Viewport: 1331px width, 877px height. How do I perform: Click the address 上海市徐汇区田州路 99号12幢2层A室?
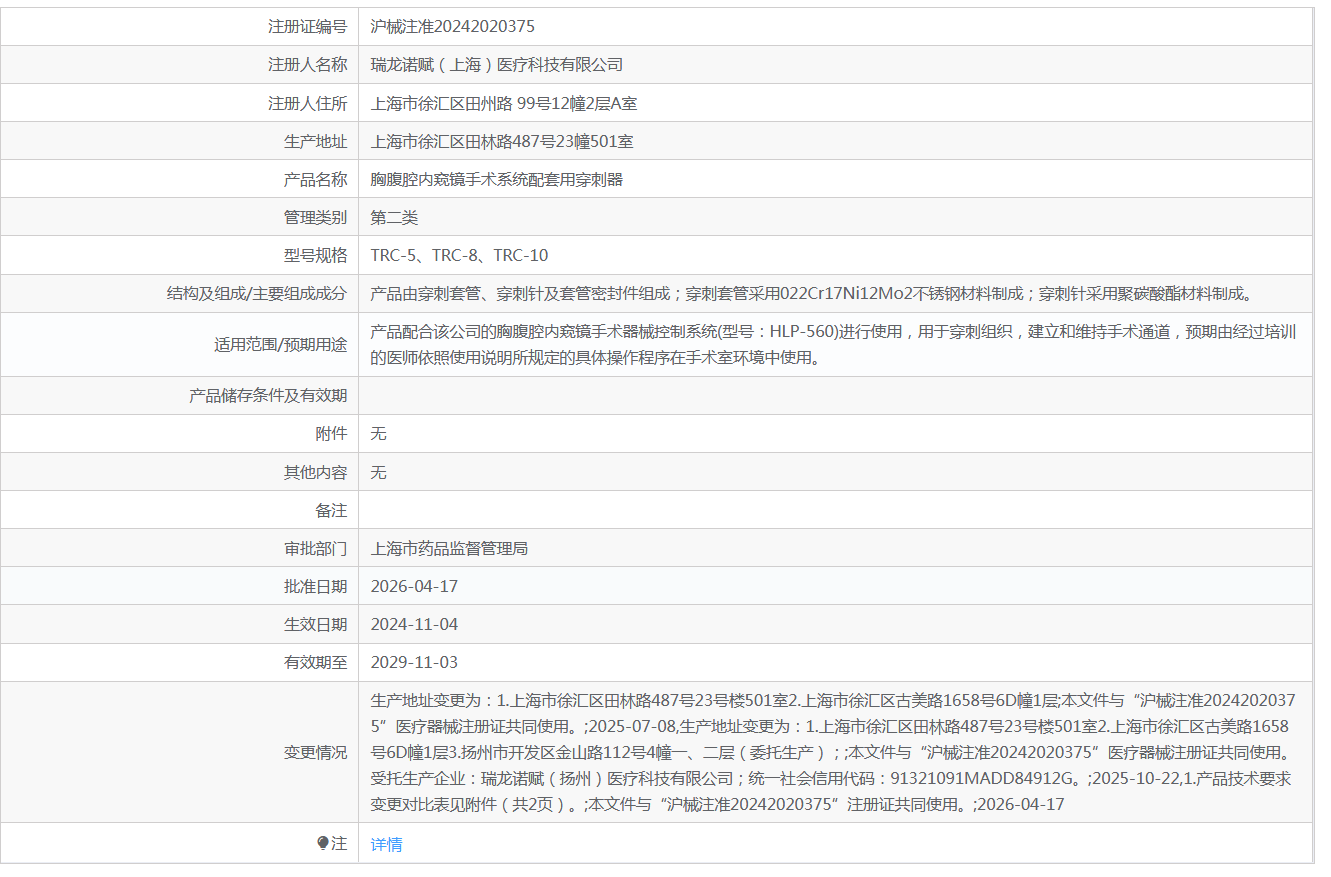coord(504,103)
